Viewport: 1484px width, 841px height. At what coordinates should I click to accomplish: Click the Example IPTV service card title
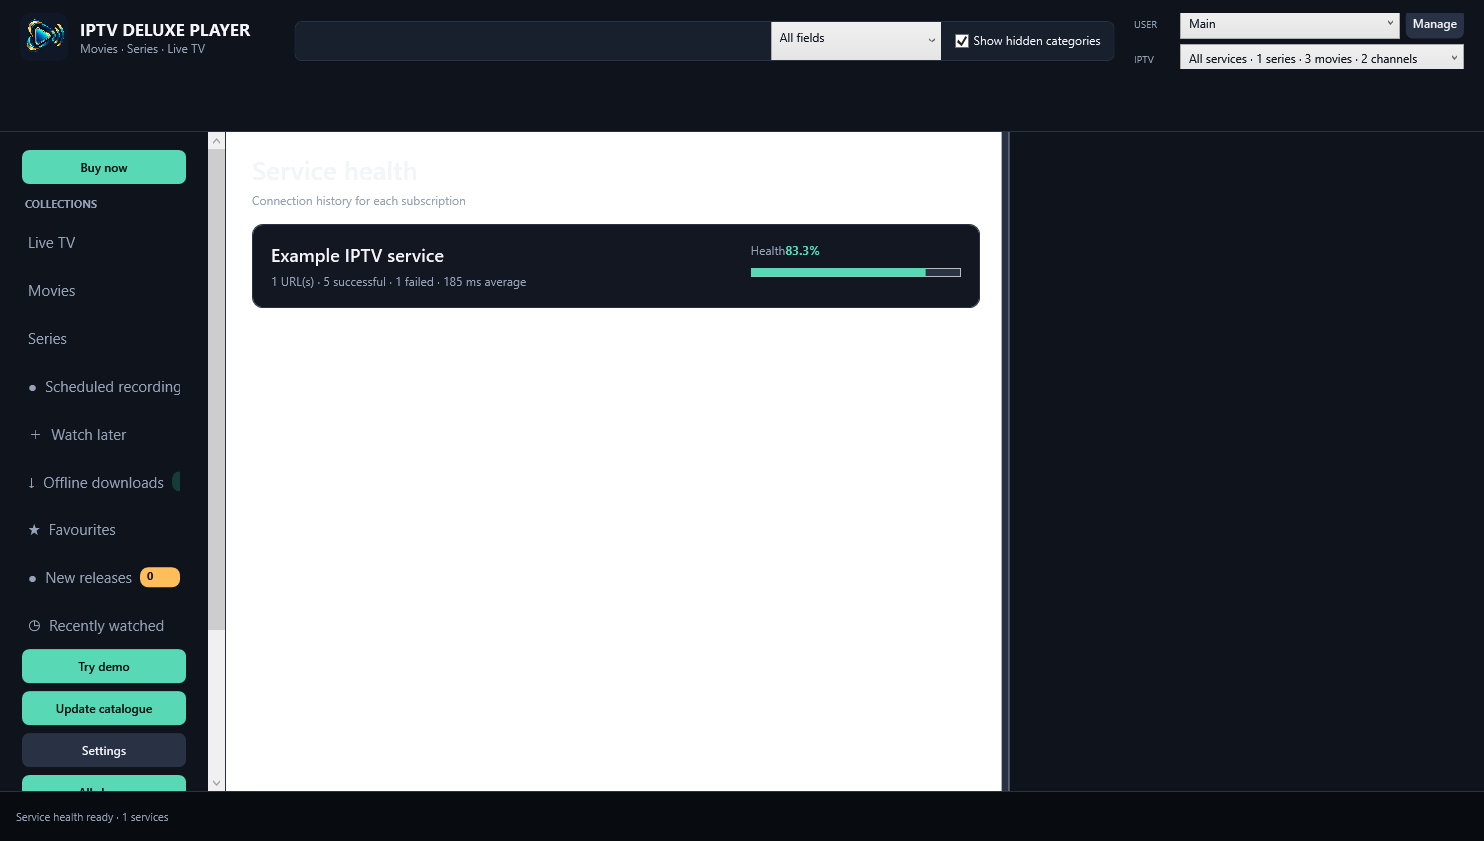[x=357, y=256]
